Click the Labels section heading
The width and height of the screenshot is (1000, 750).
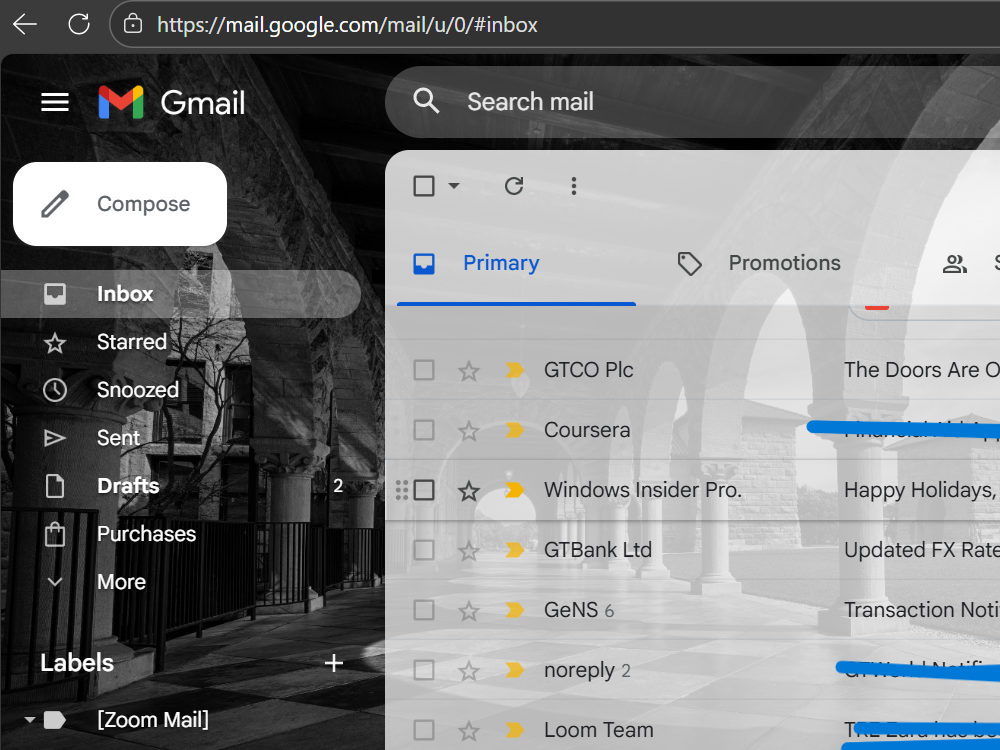click(77, 663)
